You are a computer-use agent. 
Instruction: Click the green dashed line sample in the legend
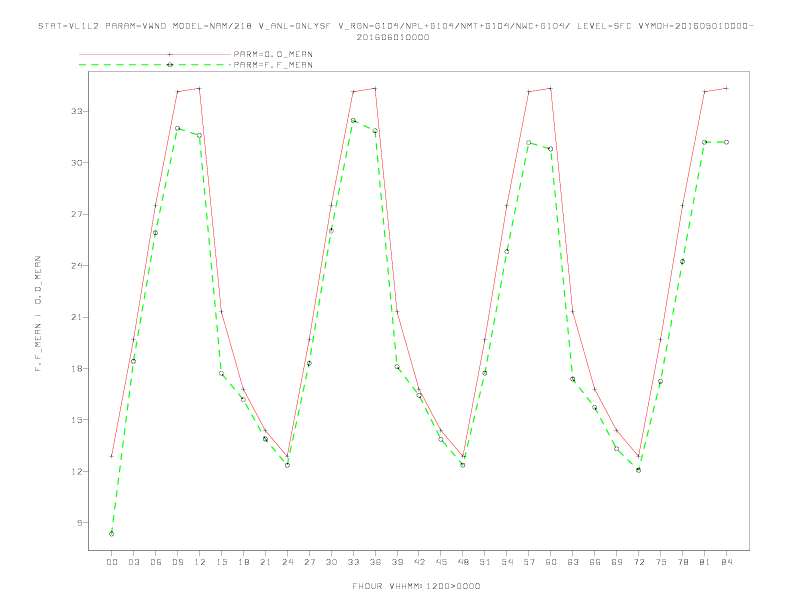click(155, 65)
